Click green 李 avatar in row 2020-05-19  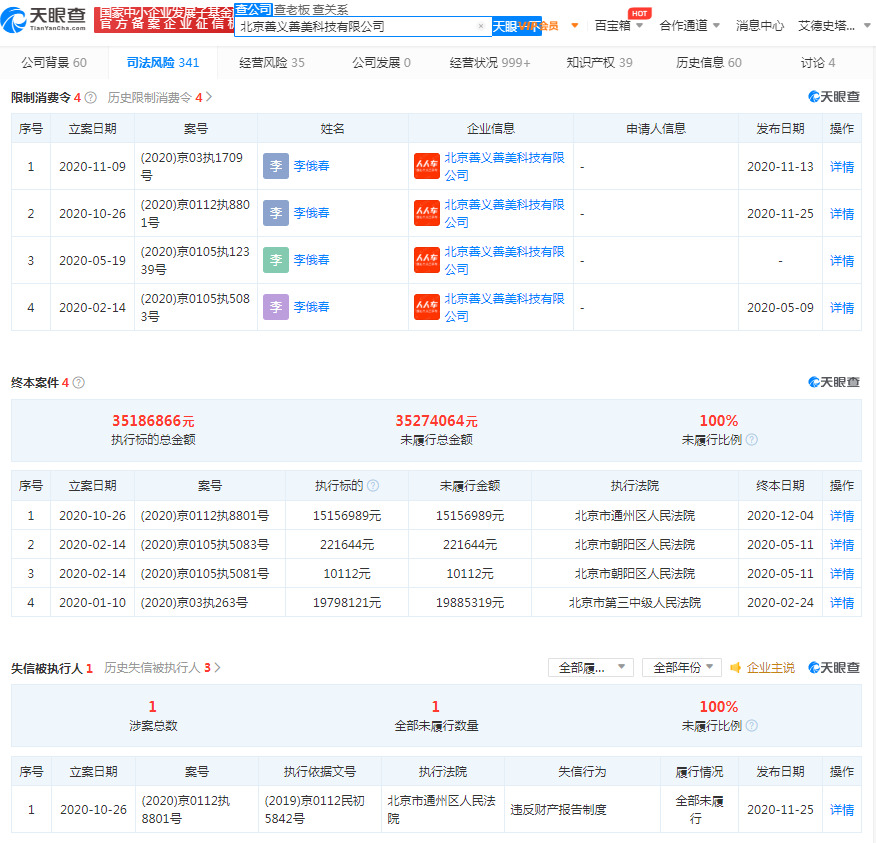276,260
